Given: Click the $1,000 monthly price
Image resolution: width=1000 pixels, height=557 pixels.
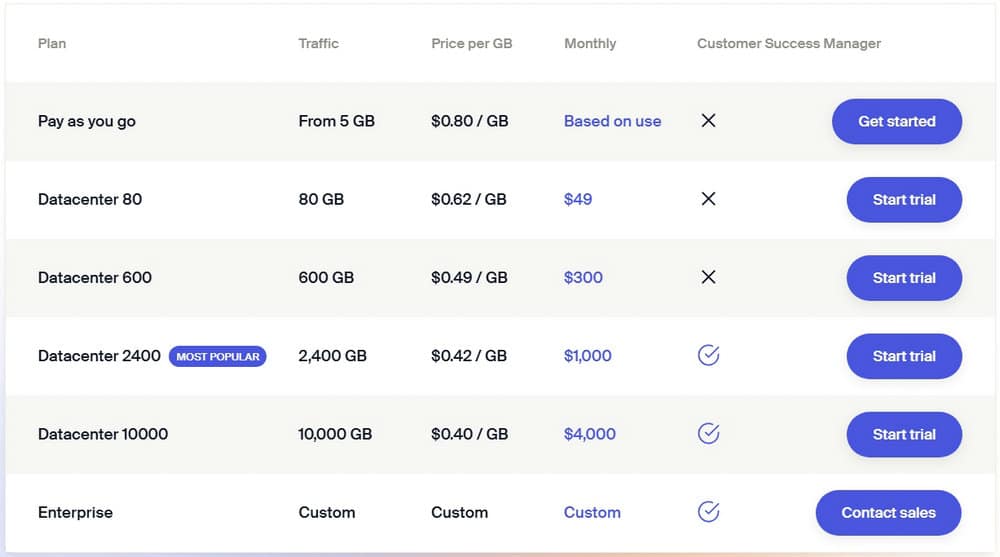Looking at the screenshot, I should pyautogui.click(x=587, y=356).
